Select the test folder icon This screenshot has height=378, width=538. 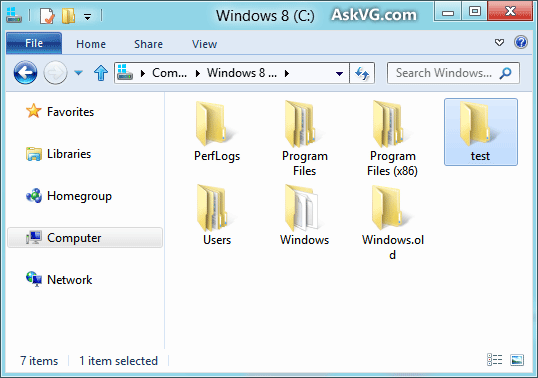click(478, 124)
